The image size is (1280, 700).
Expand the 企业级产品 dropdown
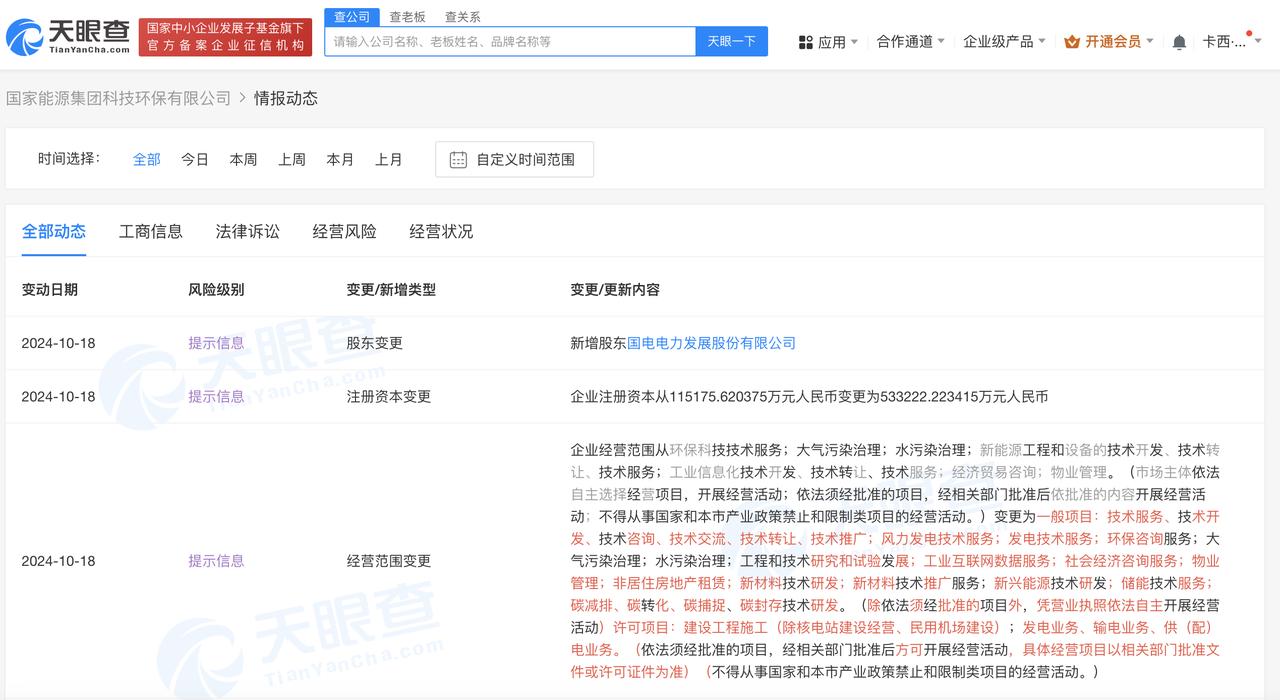pos(1004,42)
